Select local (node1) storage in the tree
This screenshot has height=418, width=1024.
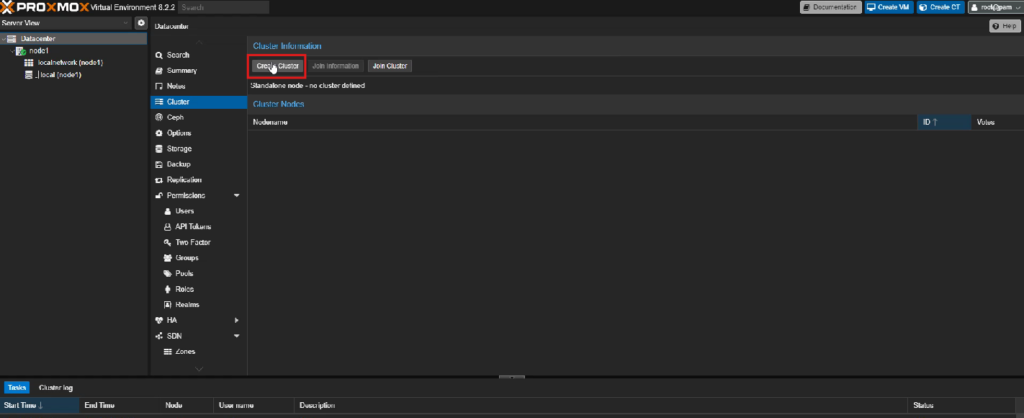pyautogui.click(x=59, y=74)
